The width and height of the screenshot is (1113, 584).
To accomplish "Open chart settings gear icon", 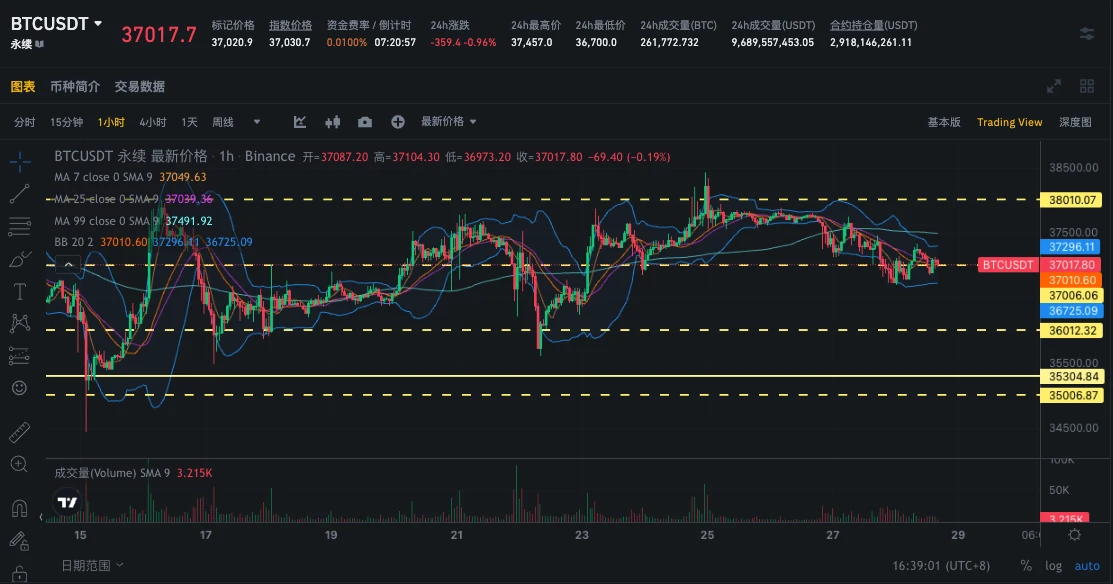I will pos(1075,535).
